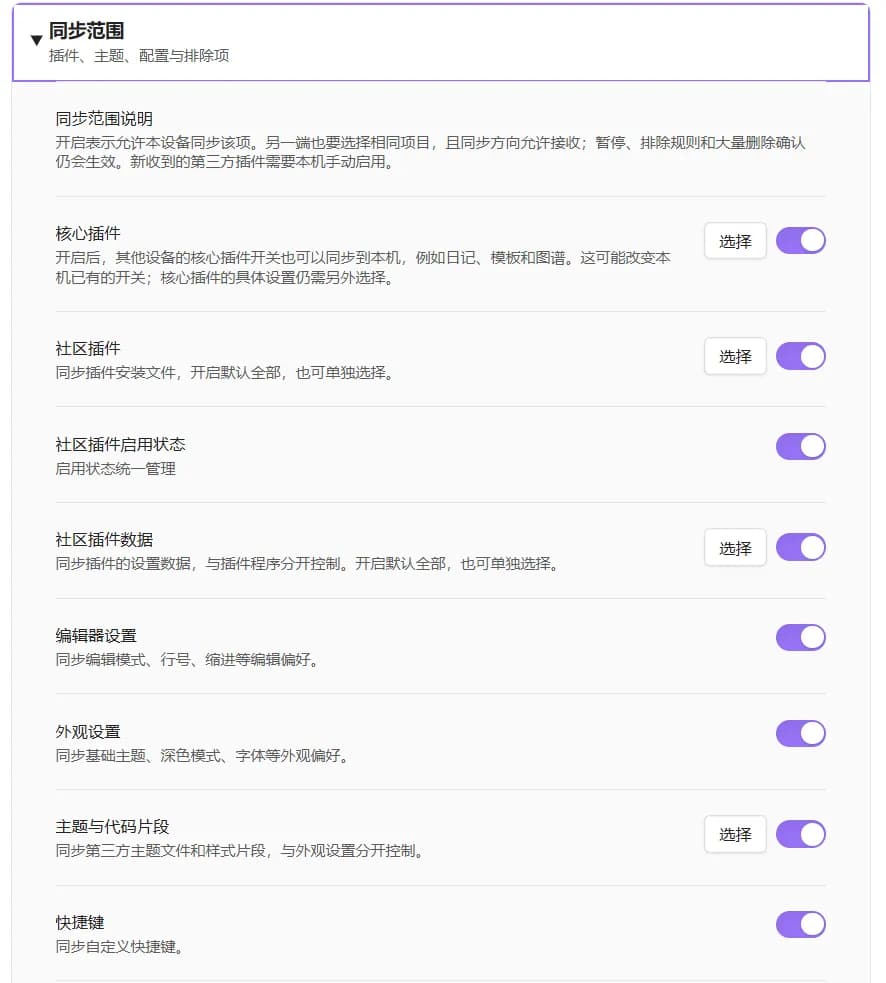
Task: Click the 核心插件 setting label
Action: (88, 233)
